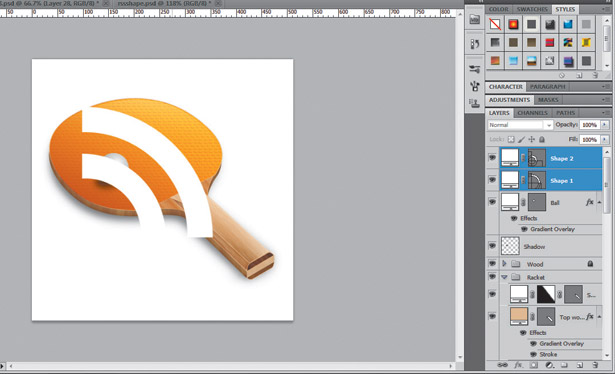Collapse the Racket layer group
This screenshot has height=374, width=615.
pyautogui.click(x=504, y=277)
